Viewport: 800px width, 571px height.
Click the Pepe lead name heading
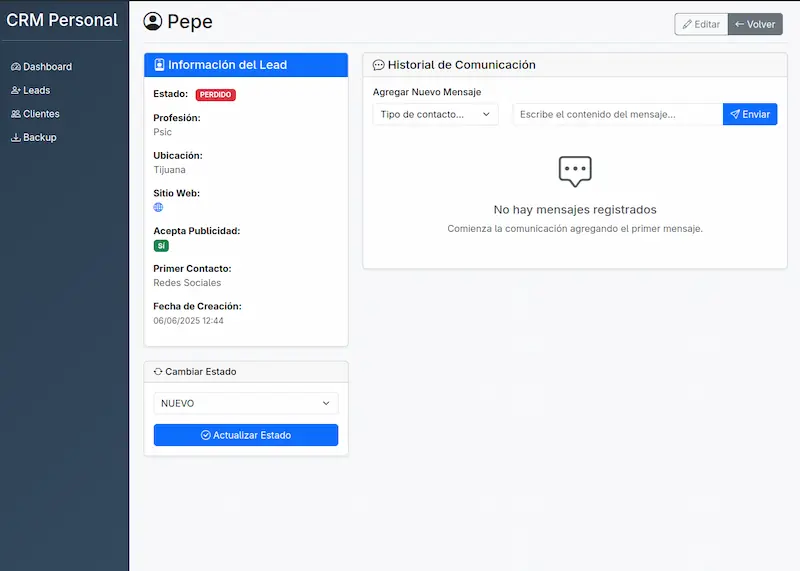190,21
